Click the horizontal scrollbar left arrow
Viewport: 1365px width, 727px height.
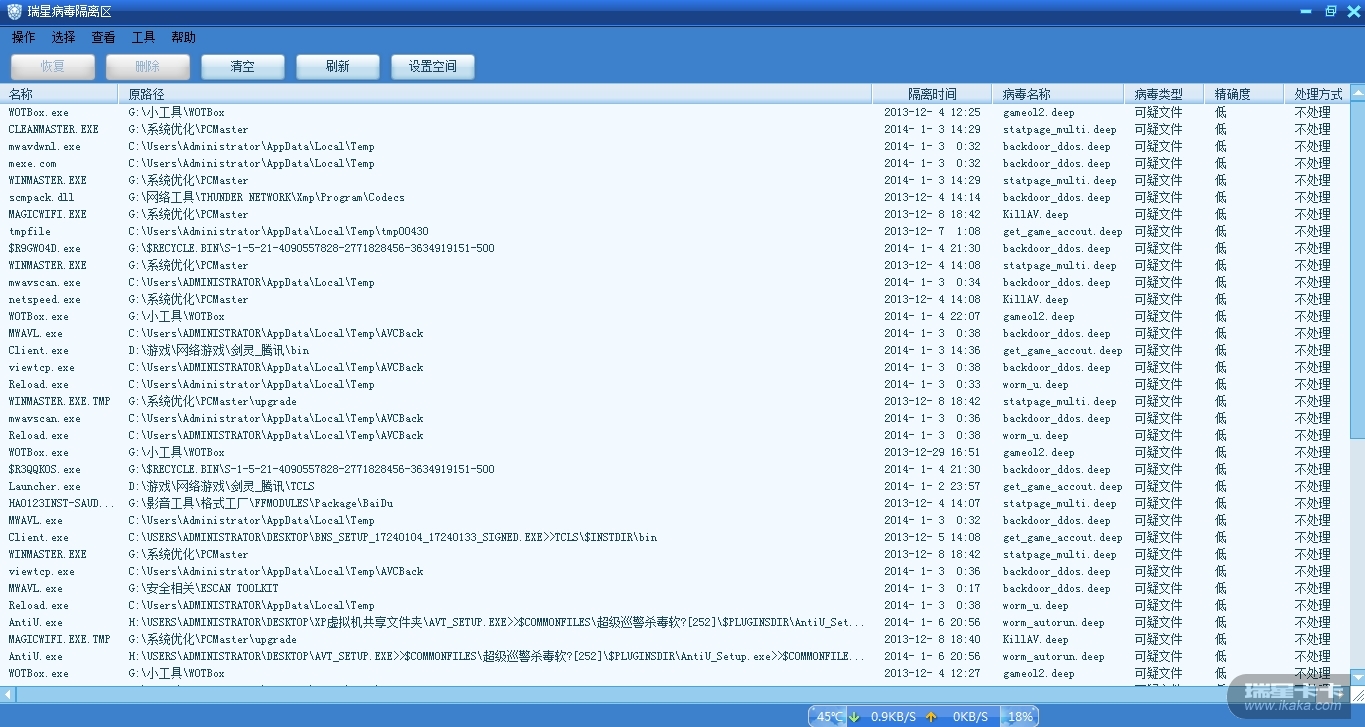click(7, 694)
